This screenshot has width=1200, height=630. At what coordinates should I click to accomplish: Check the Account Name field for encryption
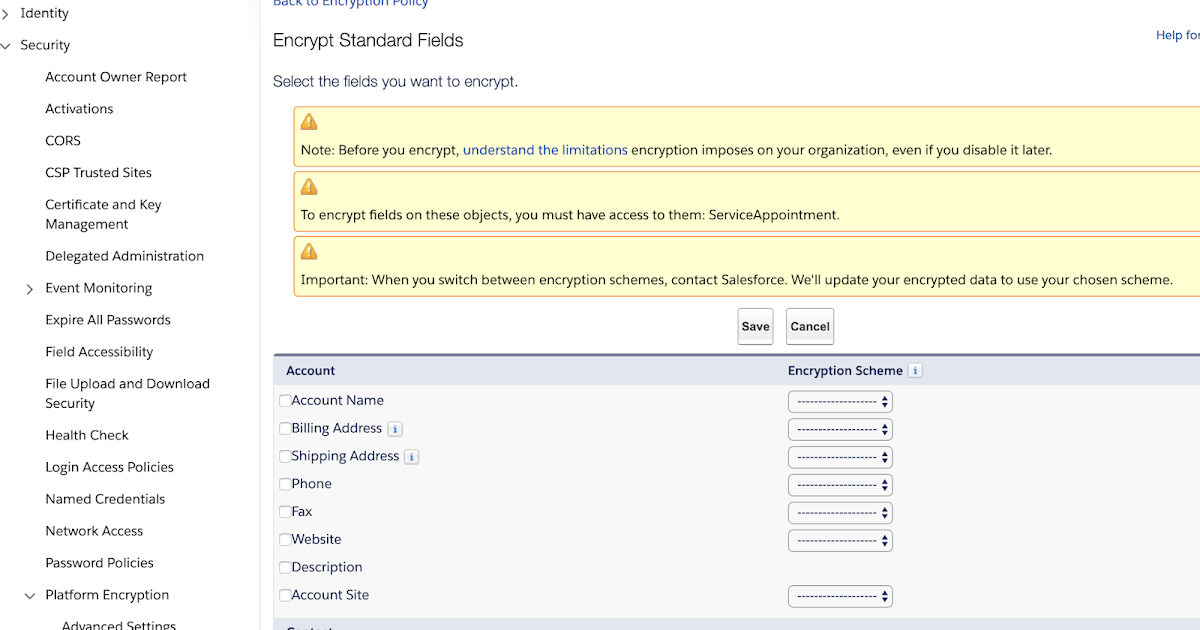285,400
